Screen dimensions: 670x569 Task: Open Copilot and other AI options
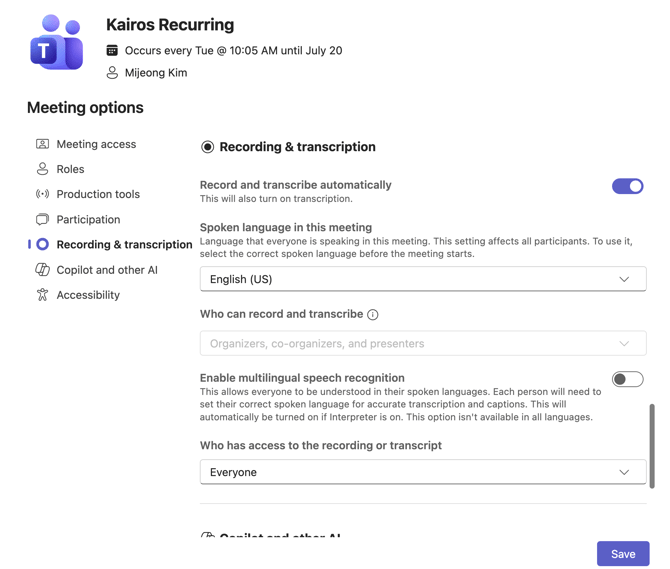(x=107, y=270)
